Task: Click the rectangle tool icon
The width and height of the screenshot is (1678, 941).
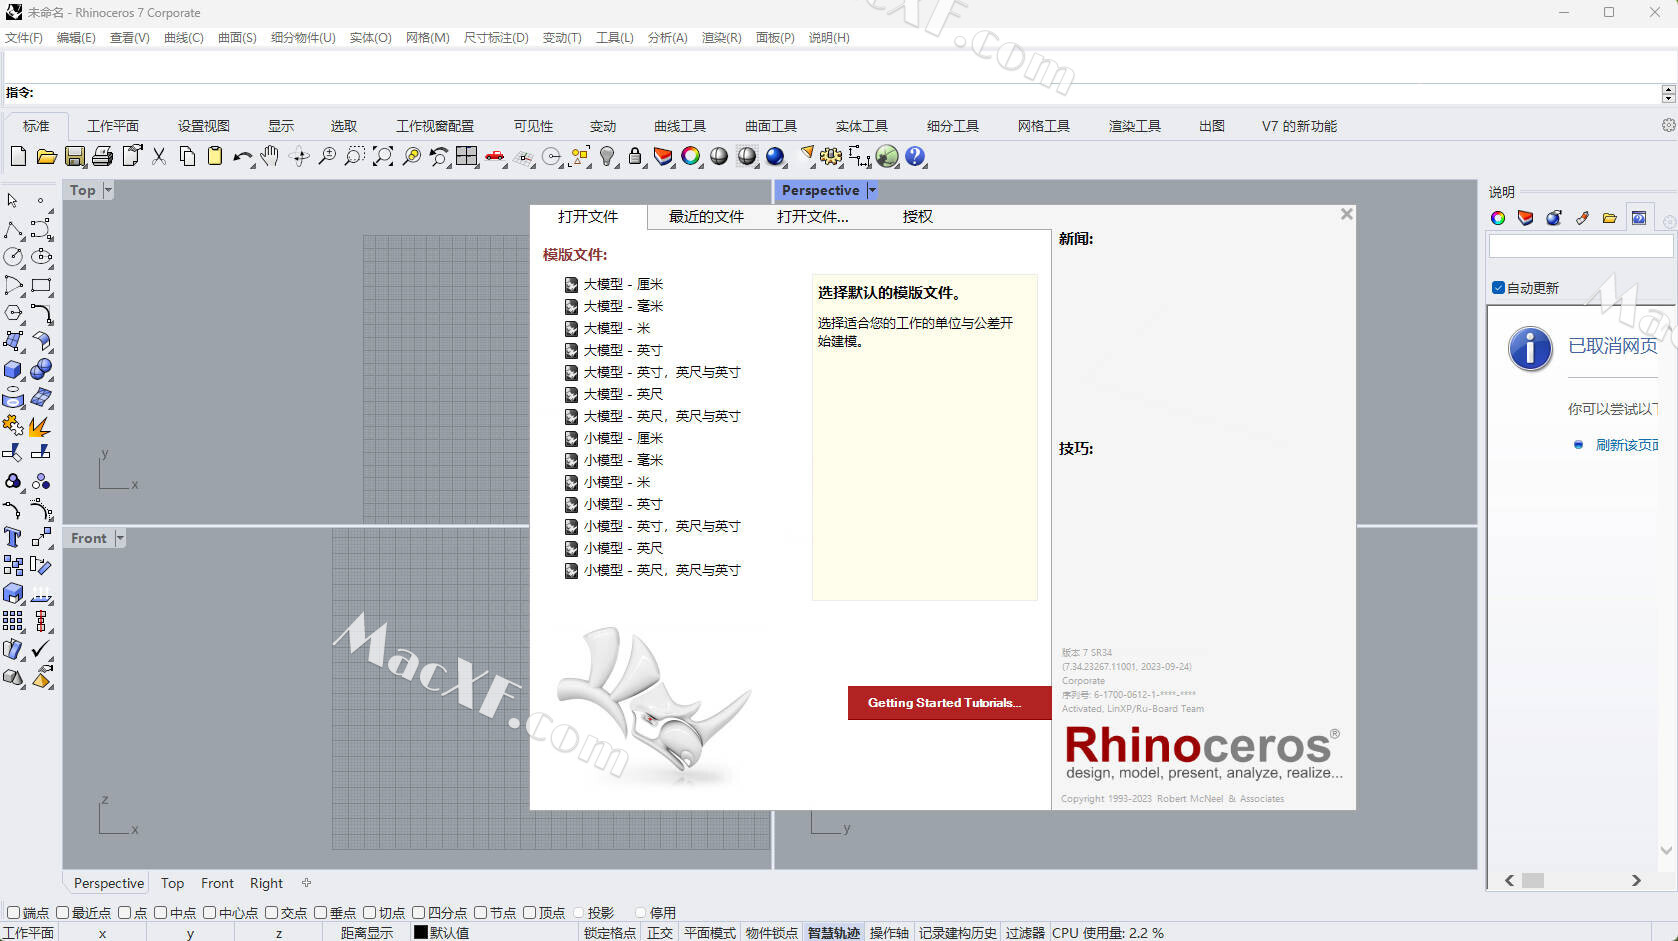Action: pos(41,285)
